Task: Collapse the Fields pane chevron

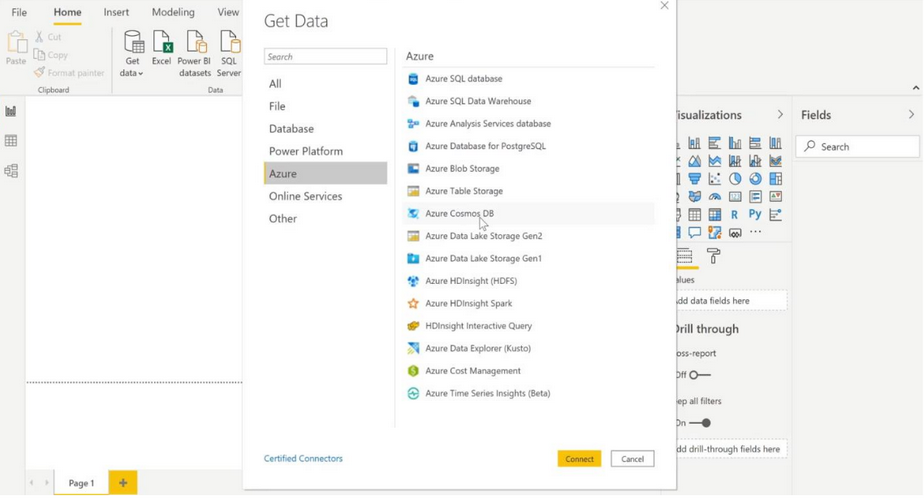Action: tap(911, 114)
